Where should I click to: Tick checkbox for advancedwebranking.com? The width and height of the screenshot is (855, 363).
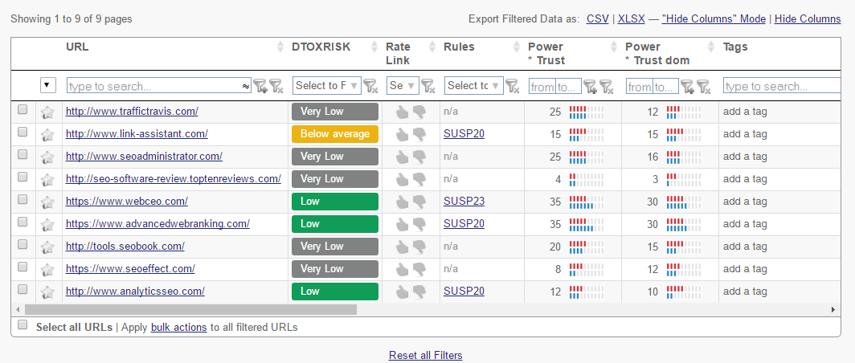[x=22, y=222]
